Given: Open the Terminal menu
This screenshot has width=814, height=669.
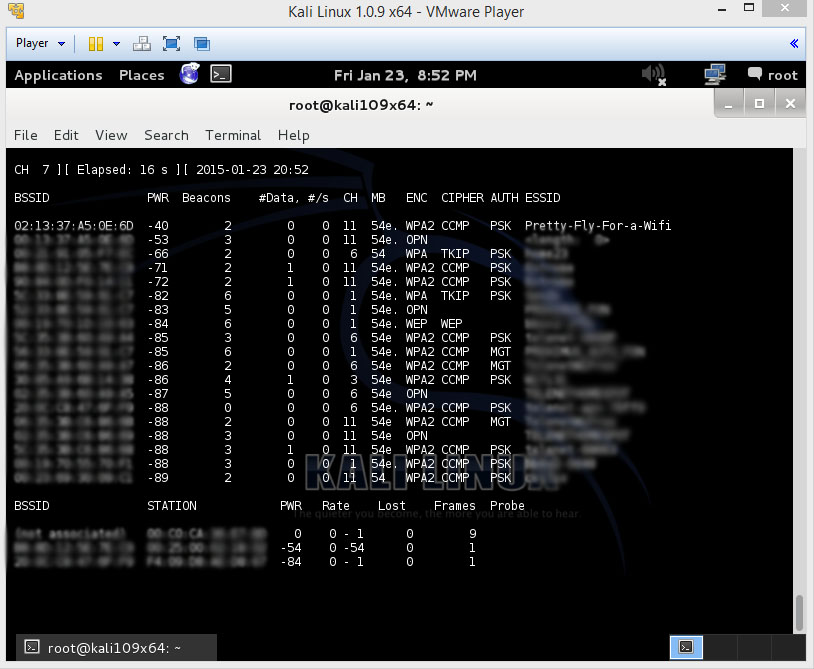Looking at the screenshot, I should click(233, 135).
